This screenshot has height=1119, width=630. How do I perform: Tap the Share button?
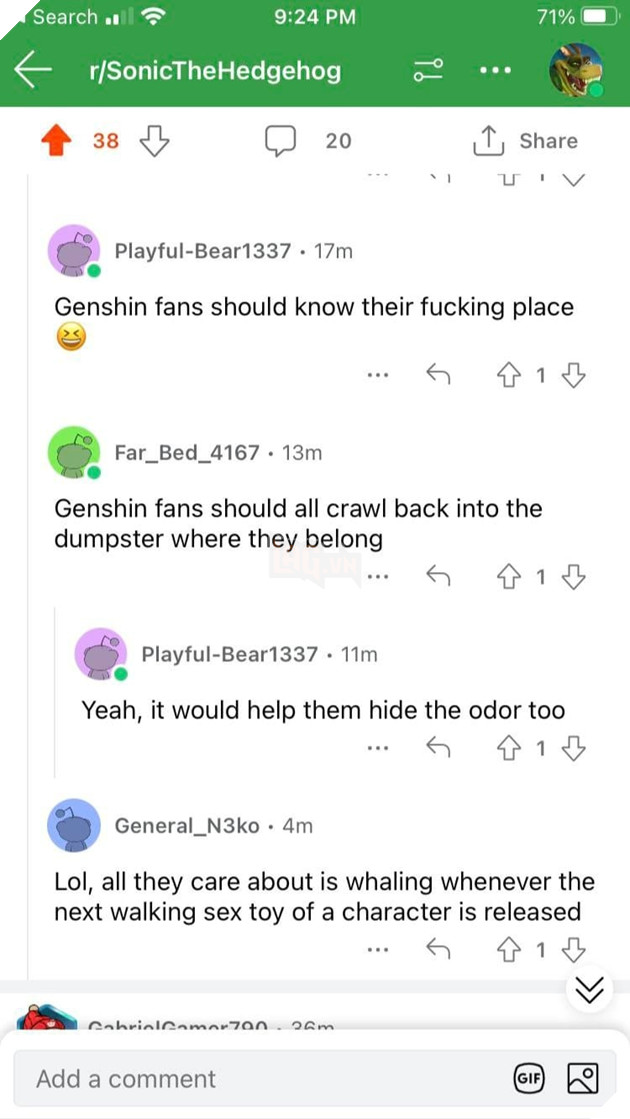click(525, 141)
